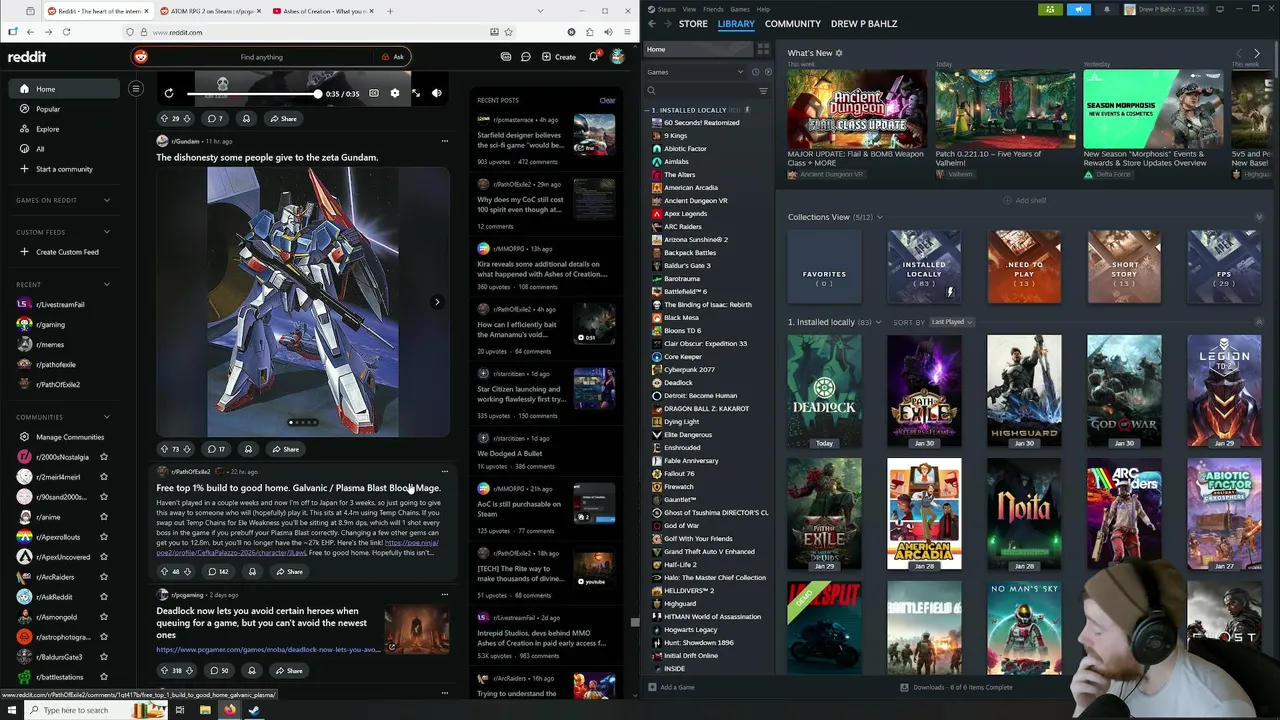The height and width of the screenshot is (720, 1280).
Task: Favorite r/2000sNostalgia with star
Action: 103,457
